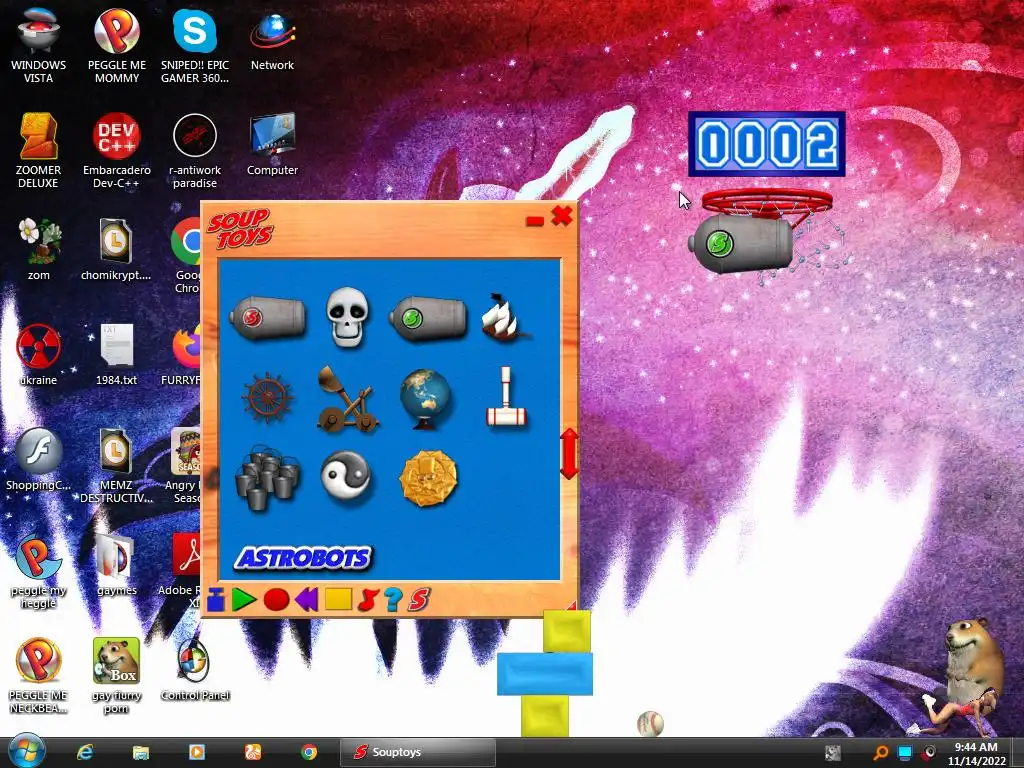Open Windows Explorer folder in the taskbar

(x=140, y=752)
